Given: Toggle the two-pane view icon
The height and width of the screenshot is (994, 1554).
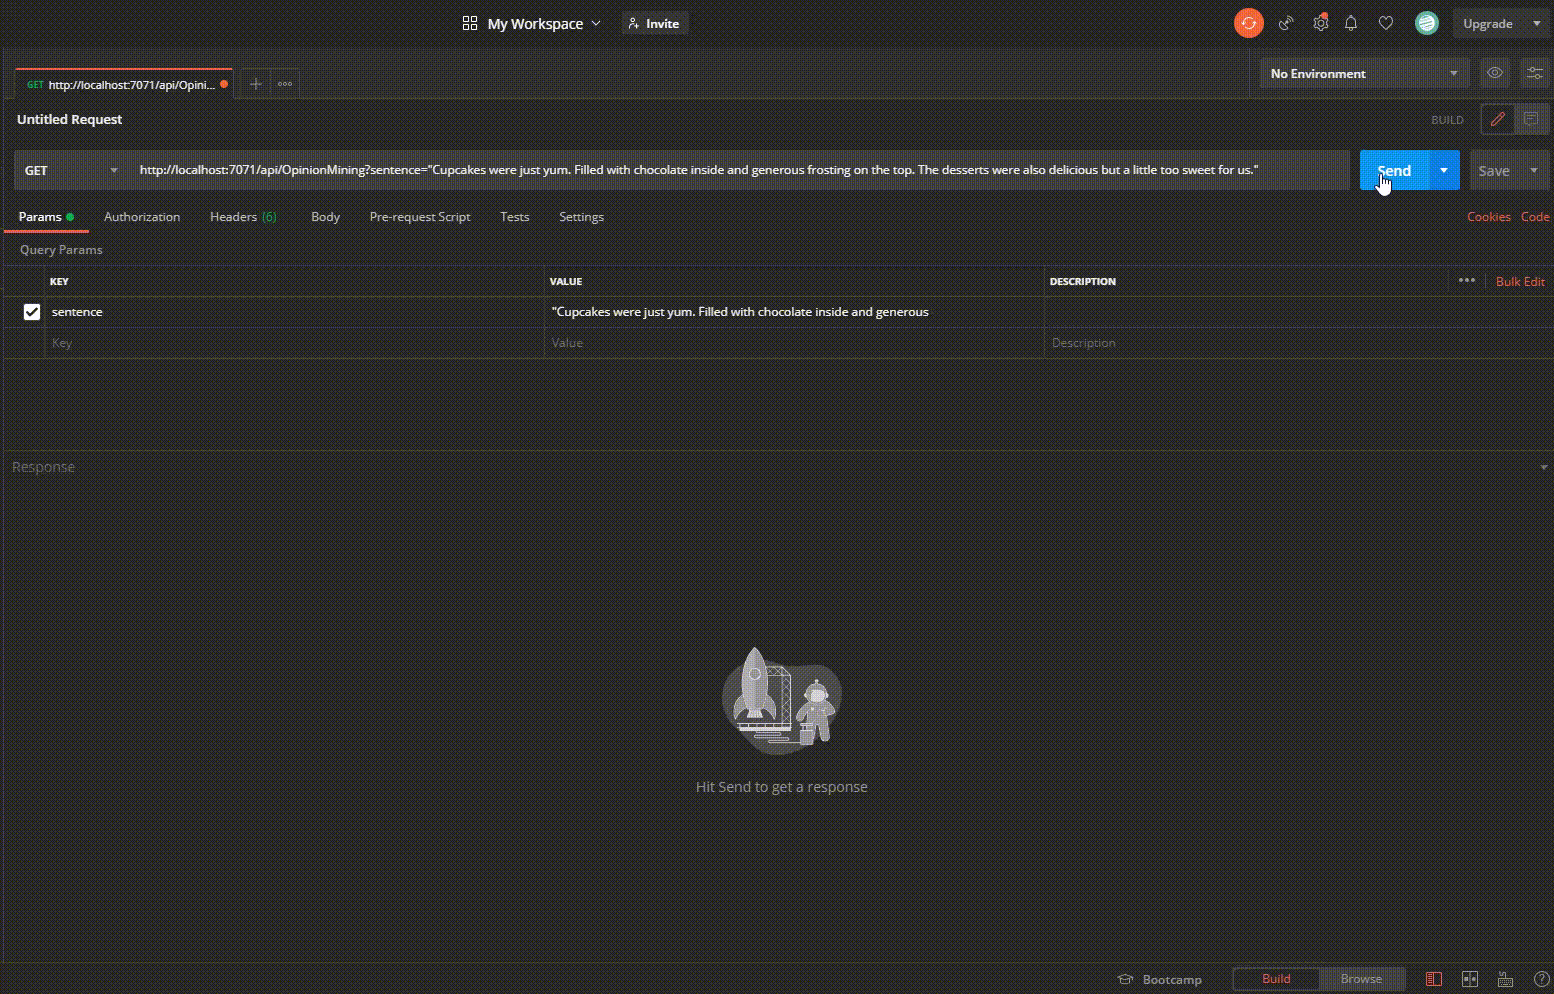Looking at the screenshot, I should pyautogui.click(x=1470, y=979).
